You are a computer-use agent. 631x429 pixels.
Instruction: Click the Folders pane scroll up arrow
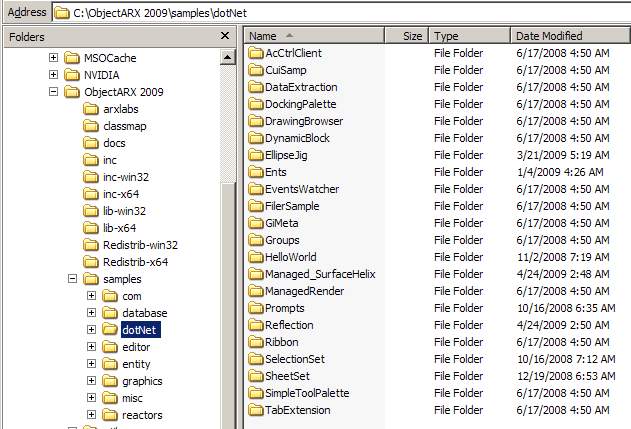click(228, 57)
